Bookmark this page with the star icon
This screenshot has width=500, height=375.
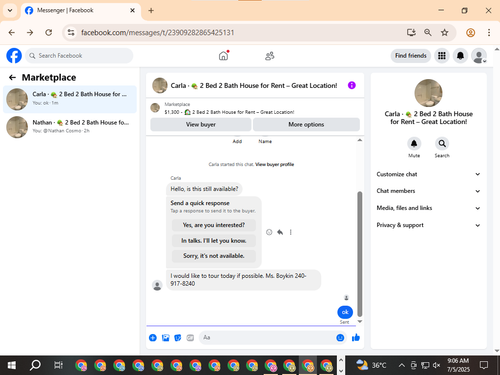point(445,32)
